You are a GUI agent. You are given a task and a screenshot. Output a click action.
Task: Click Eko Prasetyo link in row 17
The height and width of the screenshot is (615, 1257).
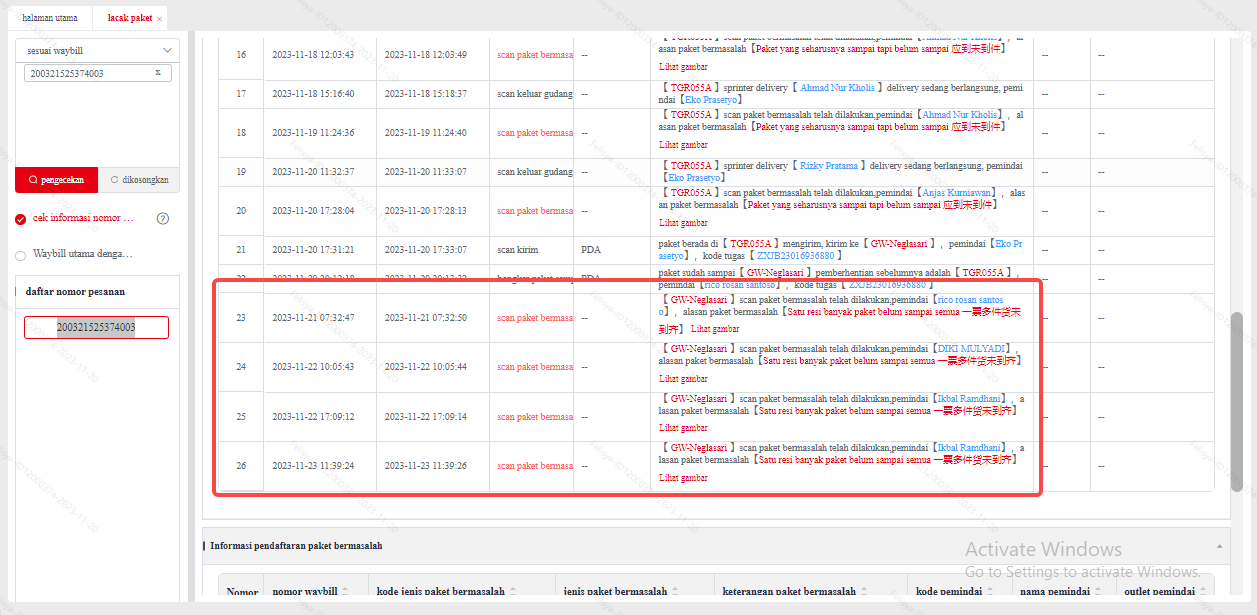[x=710, y=100]
